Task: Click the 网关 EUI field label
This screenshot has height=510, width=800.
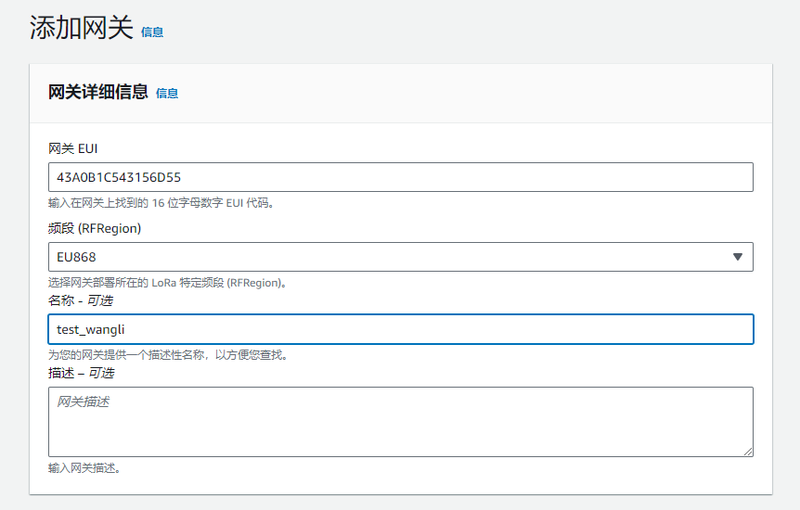Action: click(x=73, y=148)
